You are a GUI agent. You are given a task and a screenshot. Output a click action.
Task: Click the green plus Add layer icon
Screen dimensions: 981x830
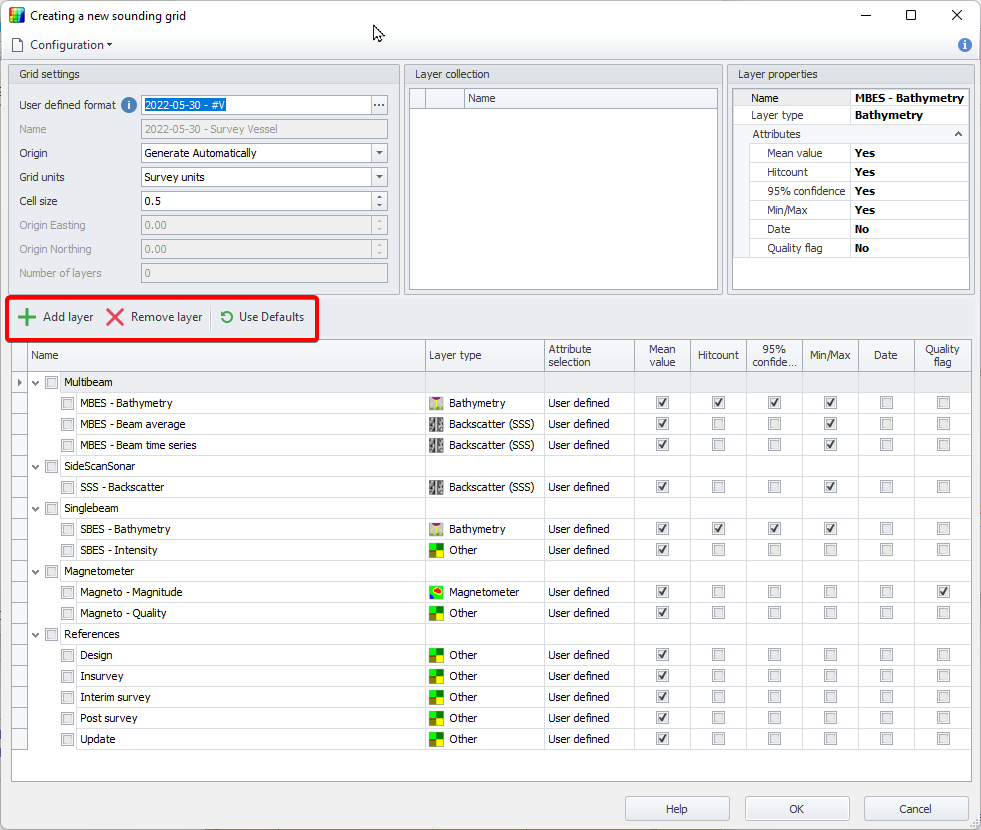coord(27,317)
